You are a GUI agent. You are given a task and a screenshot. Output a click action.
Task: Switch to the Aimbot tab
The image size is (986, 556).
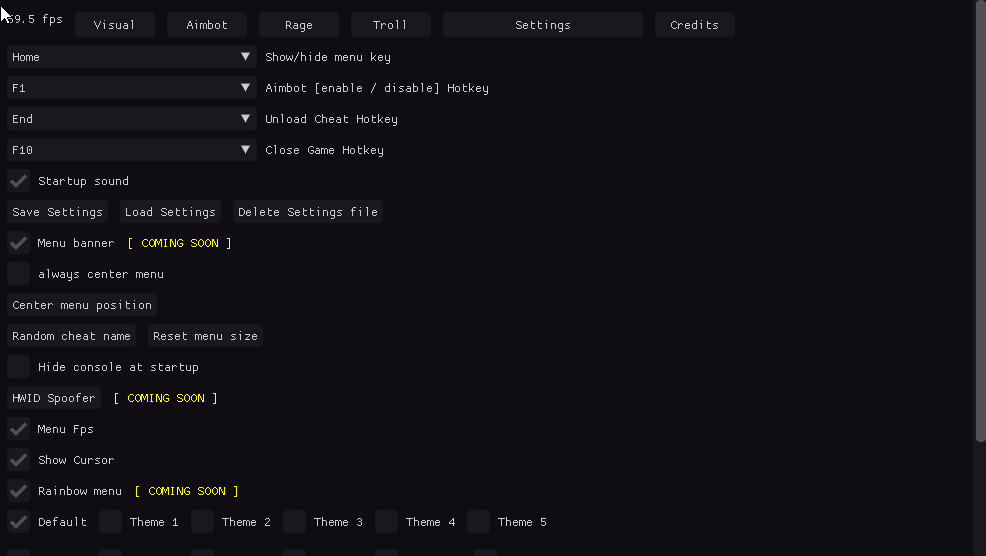pyautogui.click(x=207, y=25)
